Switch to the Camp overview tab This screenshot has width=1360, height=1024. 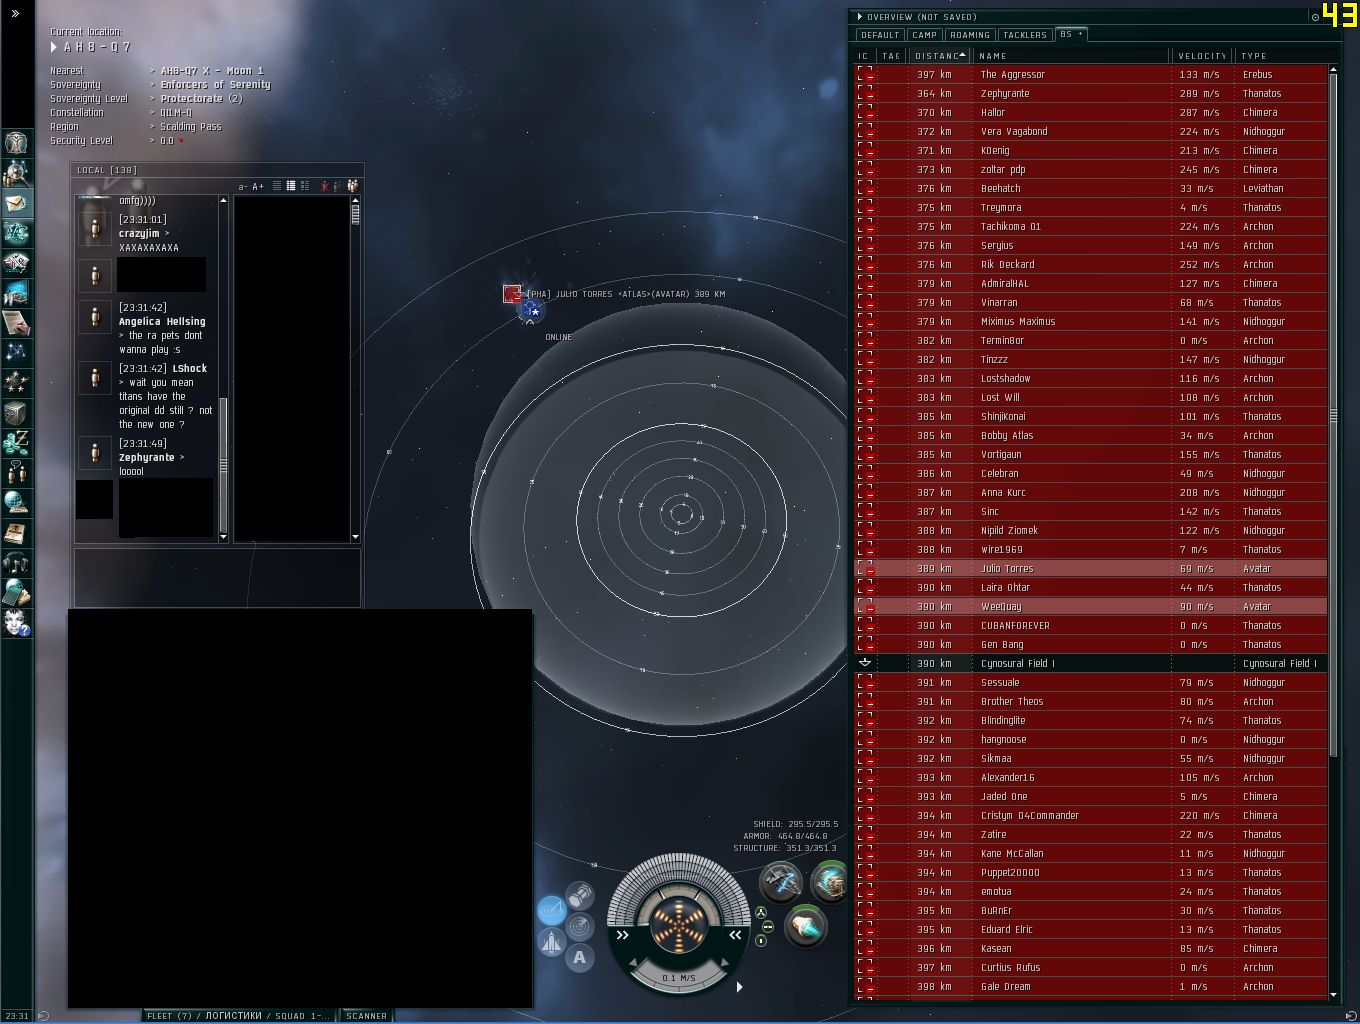[925, 35]
